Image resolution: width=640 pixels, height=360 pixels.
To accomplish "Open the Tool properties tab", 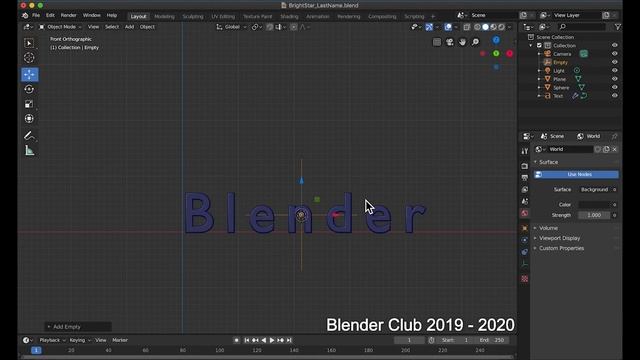I will tap(524, 151).
